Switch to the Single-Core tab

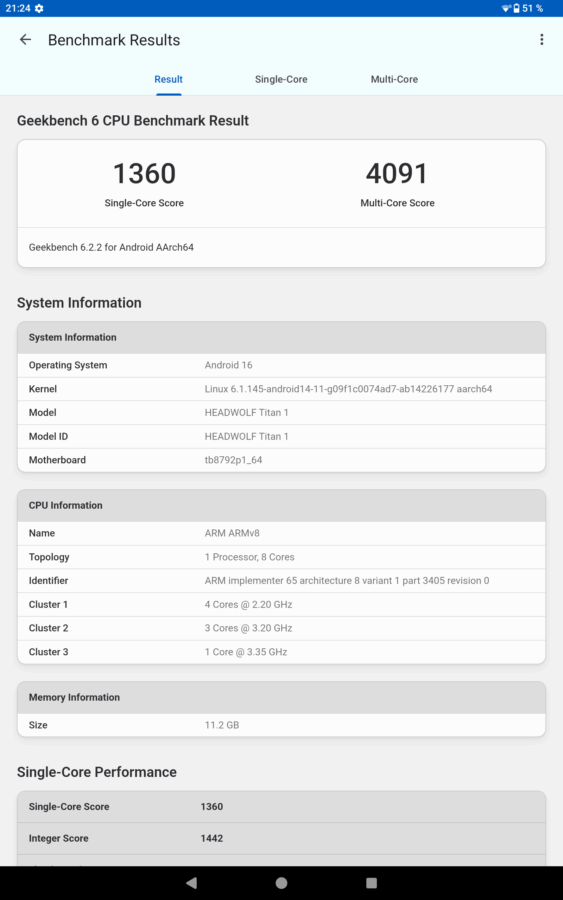point(281,79)
